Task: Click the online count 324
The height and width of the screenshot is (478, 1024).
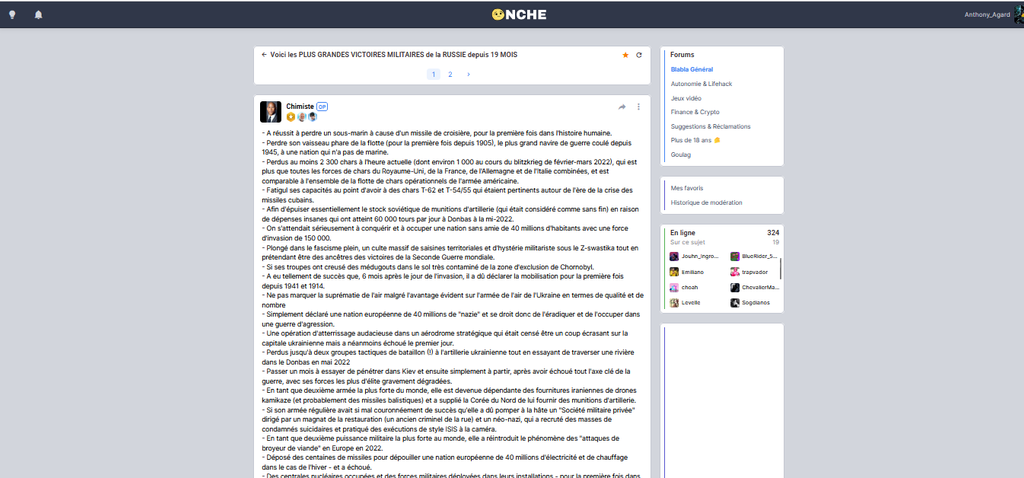Action: 773,232
